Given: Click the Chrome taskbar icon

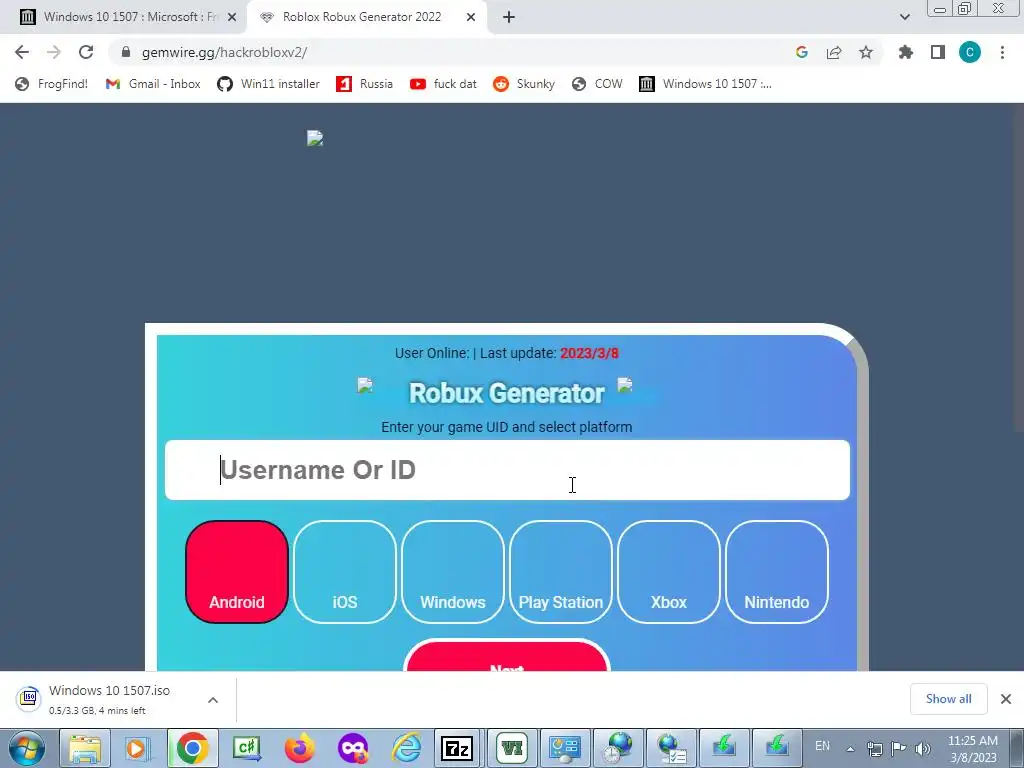Looking at the screenshot, I should click(192, 748).
